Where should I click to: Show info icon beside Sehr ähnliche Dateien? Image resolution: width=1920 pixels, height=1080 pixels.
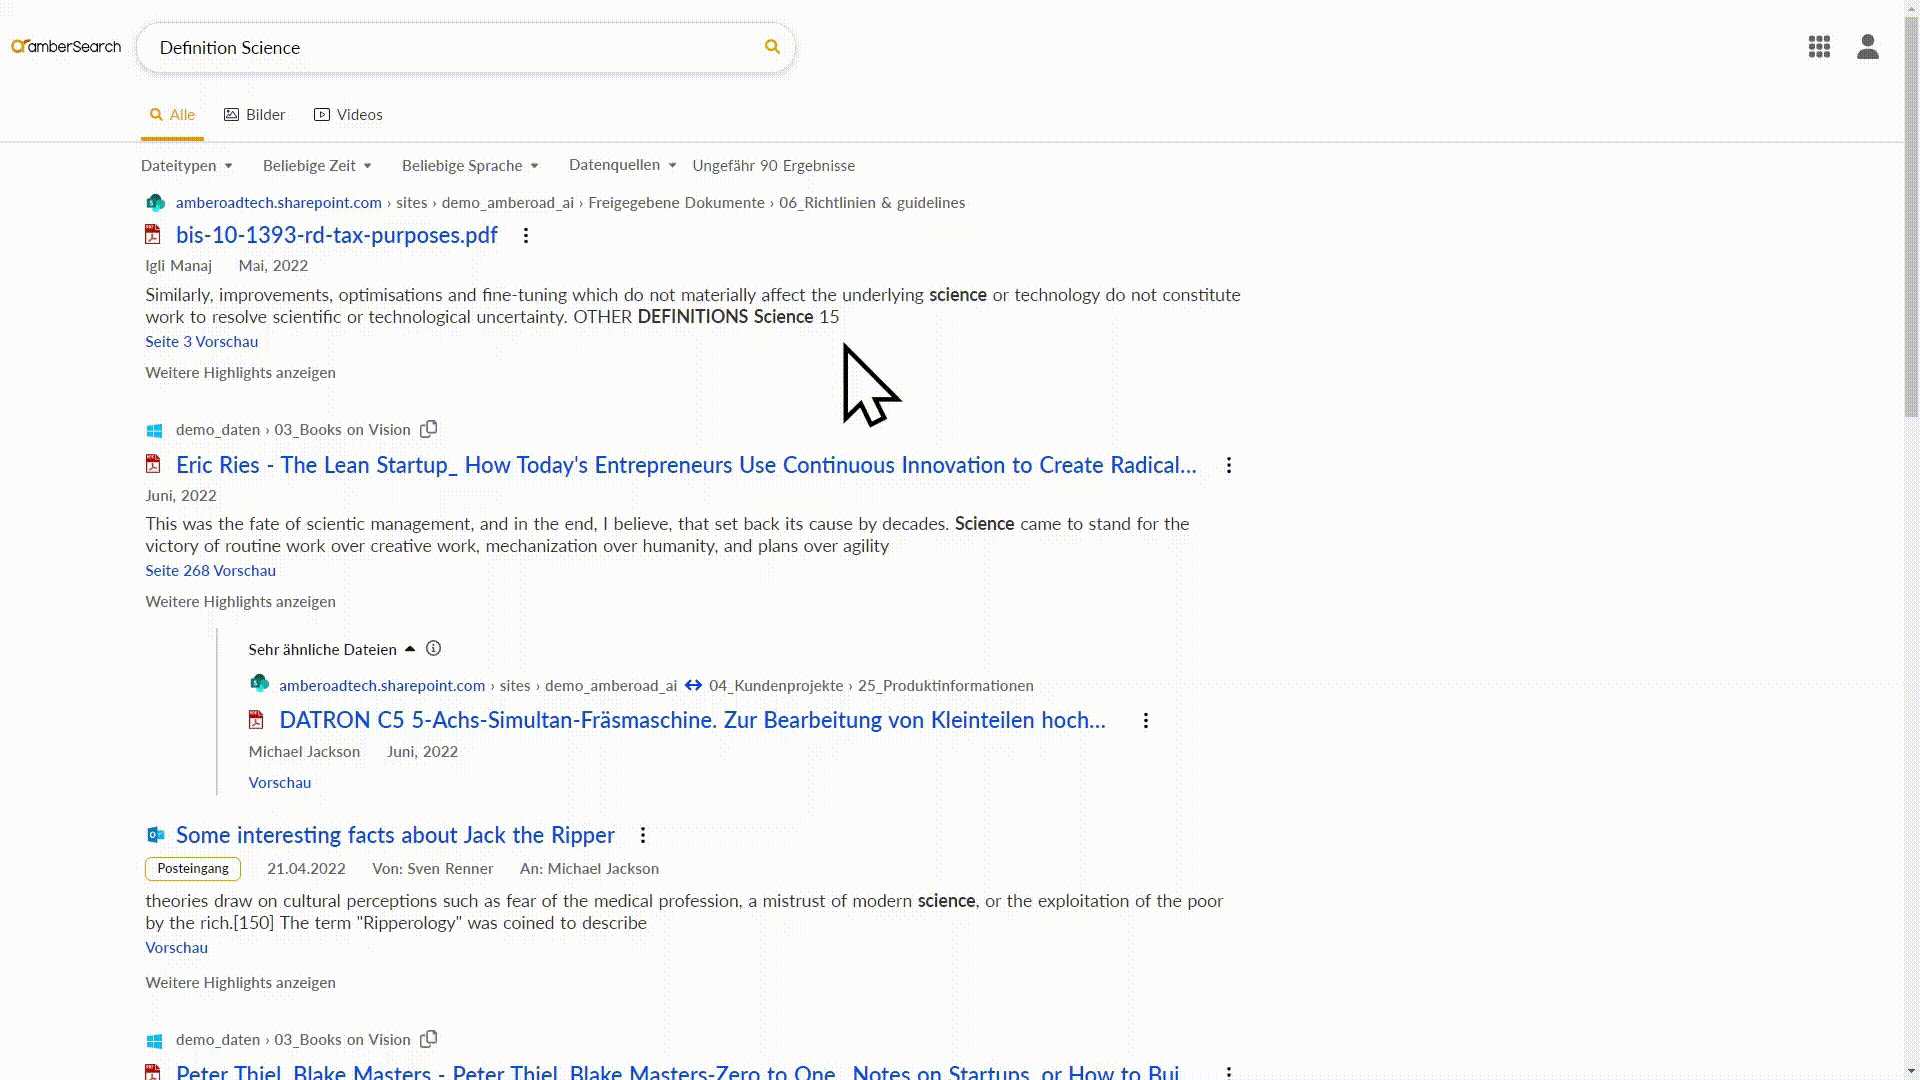433,649
